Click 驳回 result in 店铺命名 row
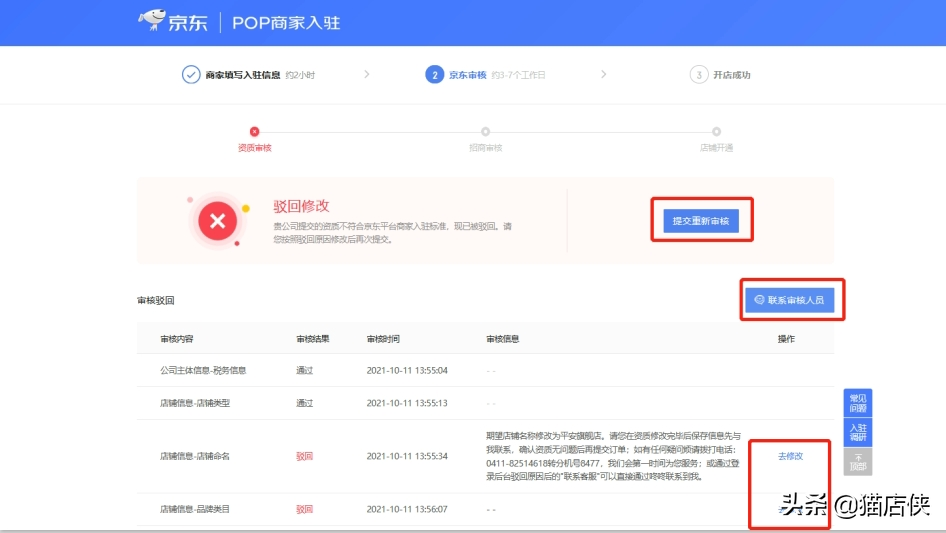Viewport: 946px width, 533px height. (305, 456)
